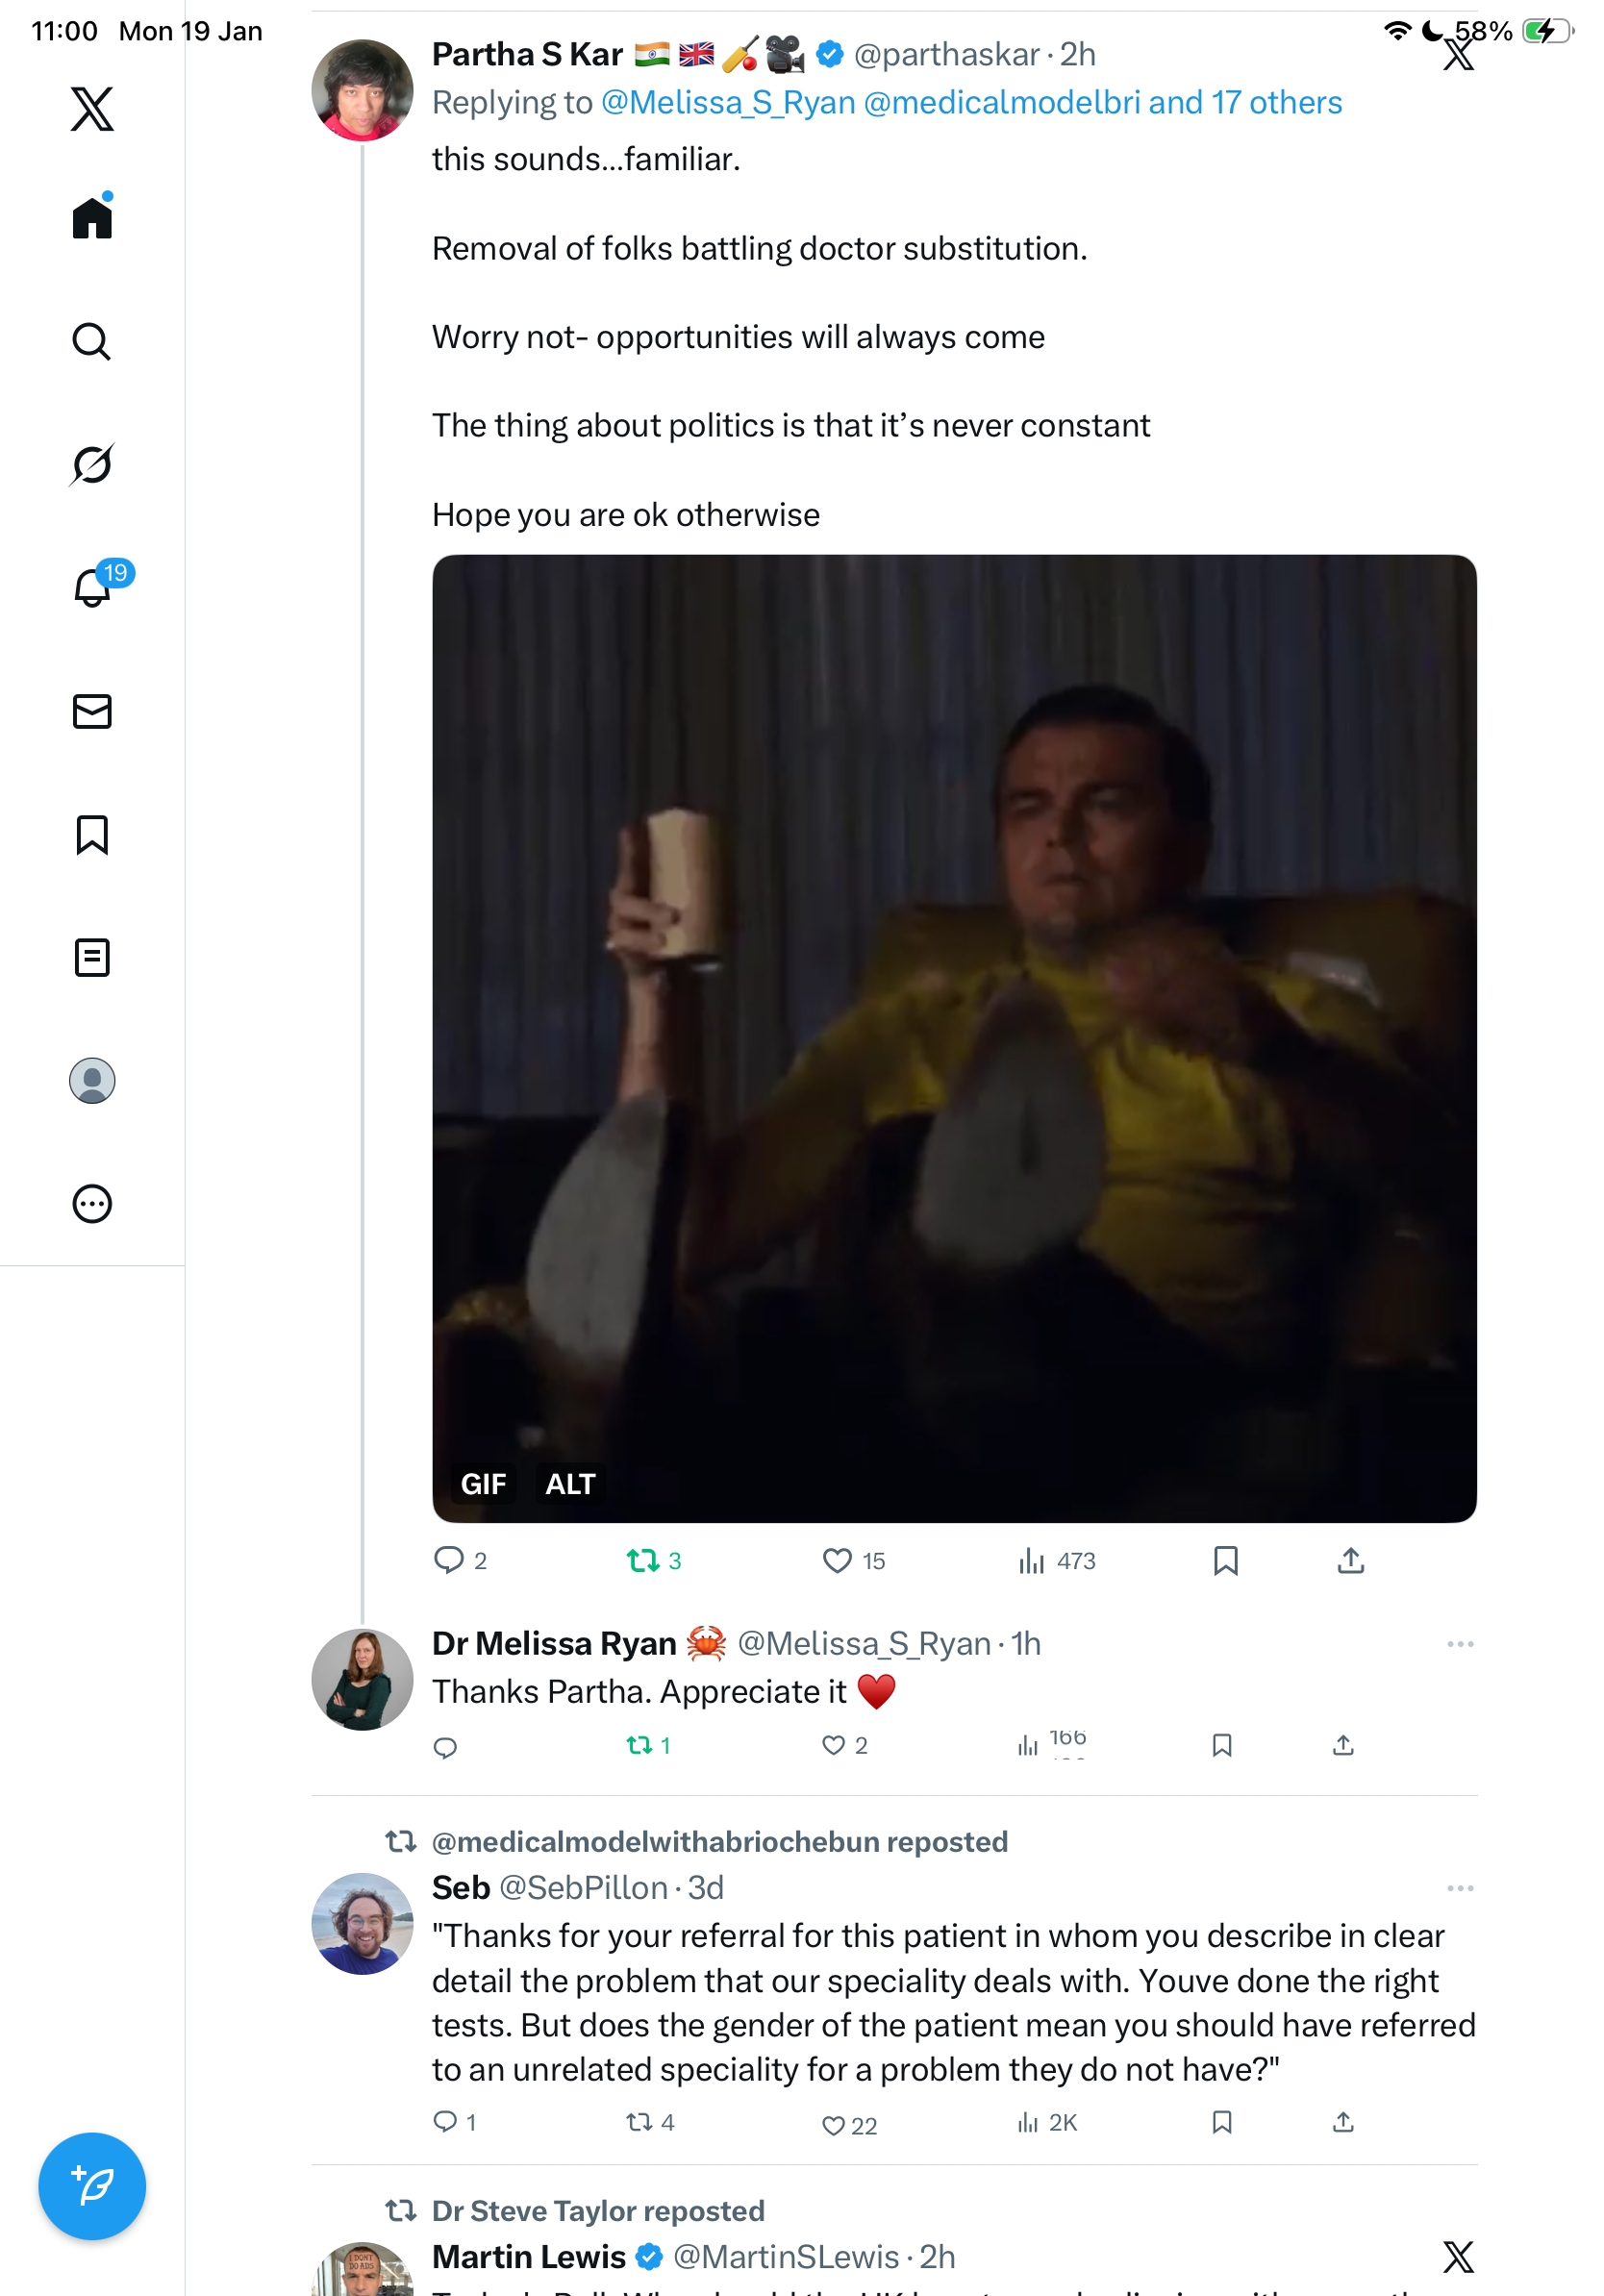The width and height of the screenshot is (1604, 2296).
Task: Go to Home feed icon
Action: tap(92, 217)
